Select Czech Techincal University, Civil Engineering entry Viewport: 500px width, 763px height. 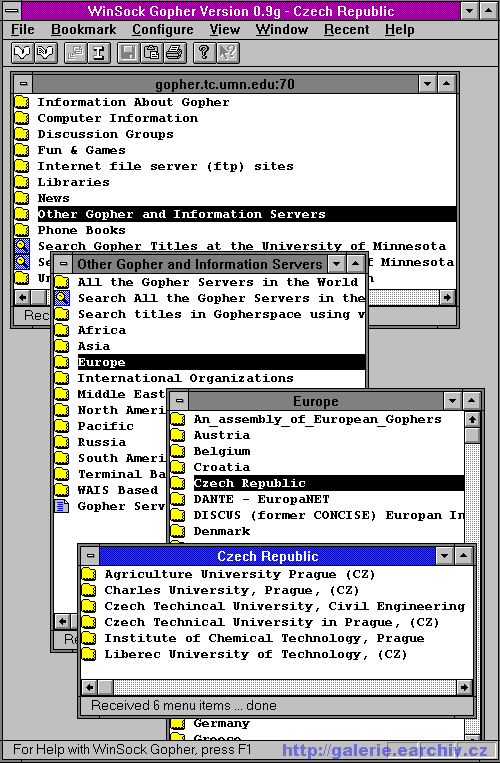pos(285,606)
